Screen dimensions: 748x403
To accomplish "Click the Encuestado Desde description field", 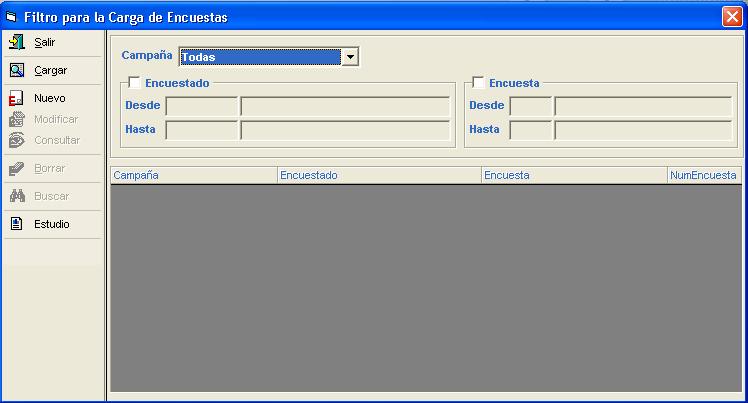I will click(345, 106).
